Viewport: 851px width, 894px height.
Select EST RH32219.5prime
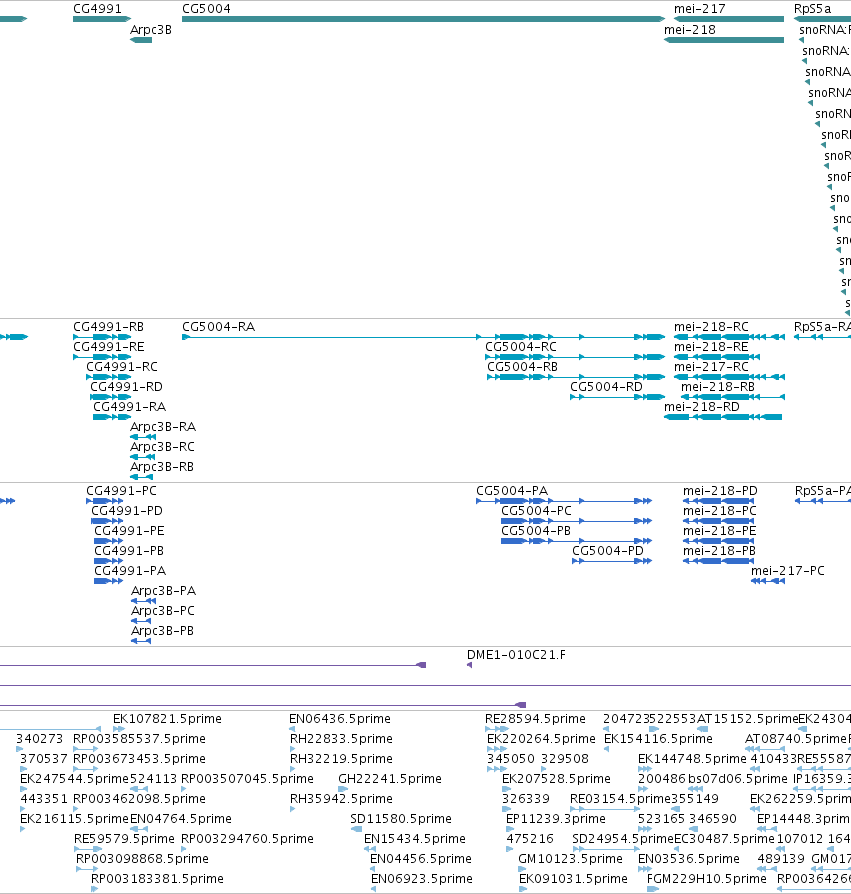[341, 758]
